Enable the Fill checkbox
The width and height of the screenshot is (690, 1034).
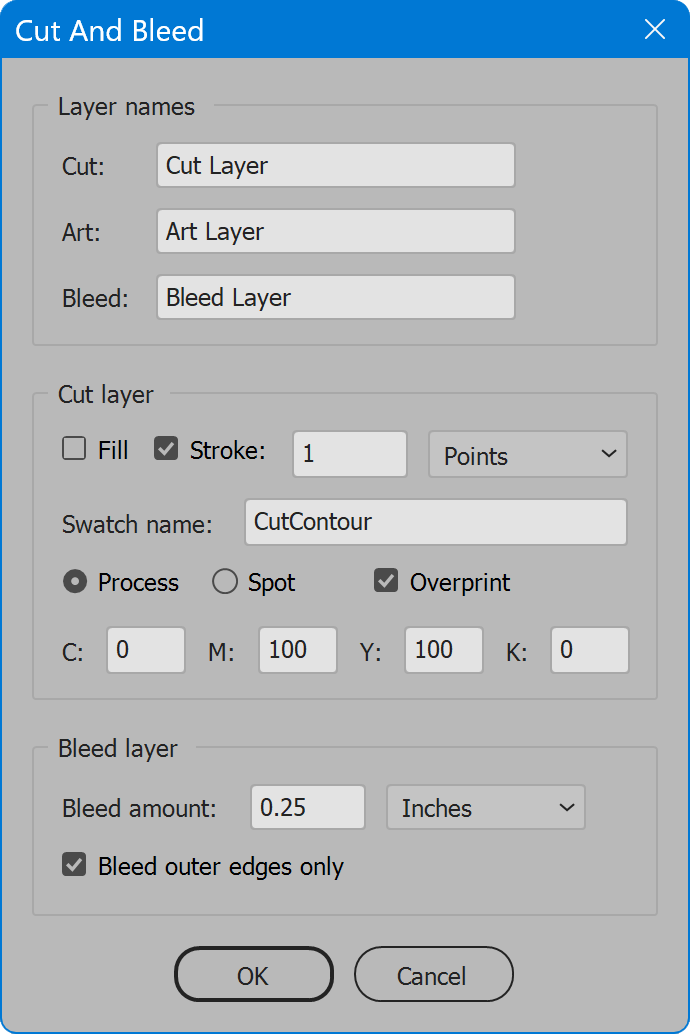(x=74, y=448)
